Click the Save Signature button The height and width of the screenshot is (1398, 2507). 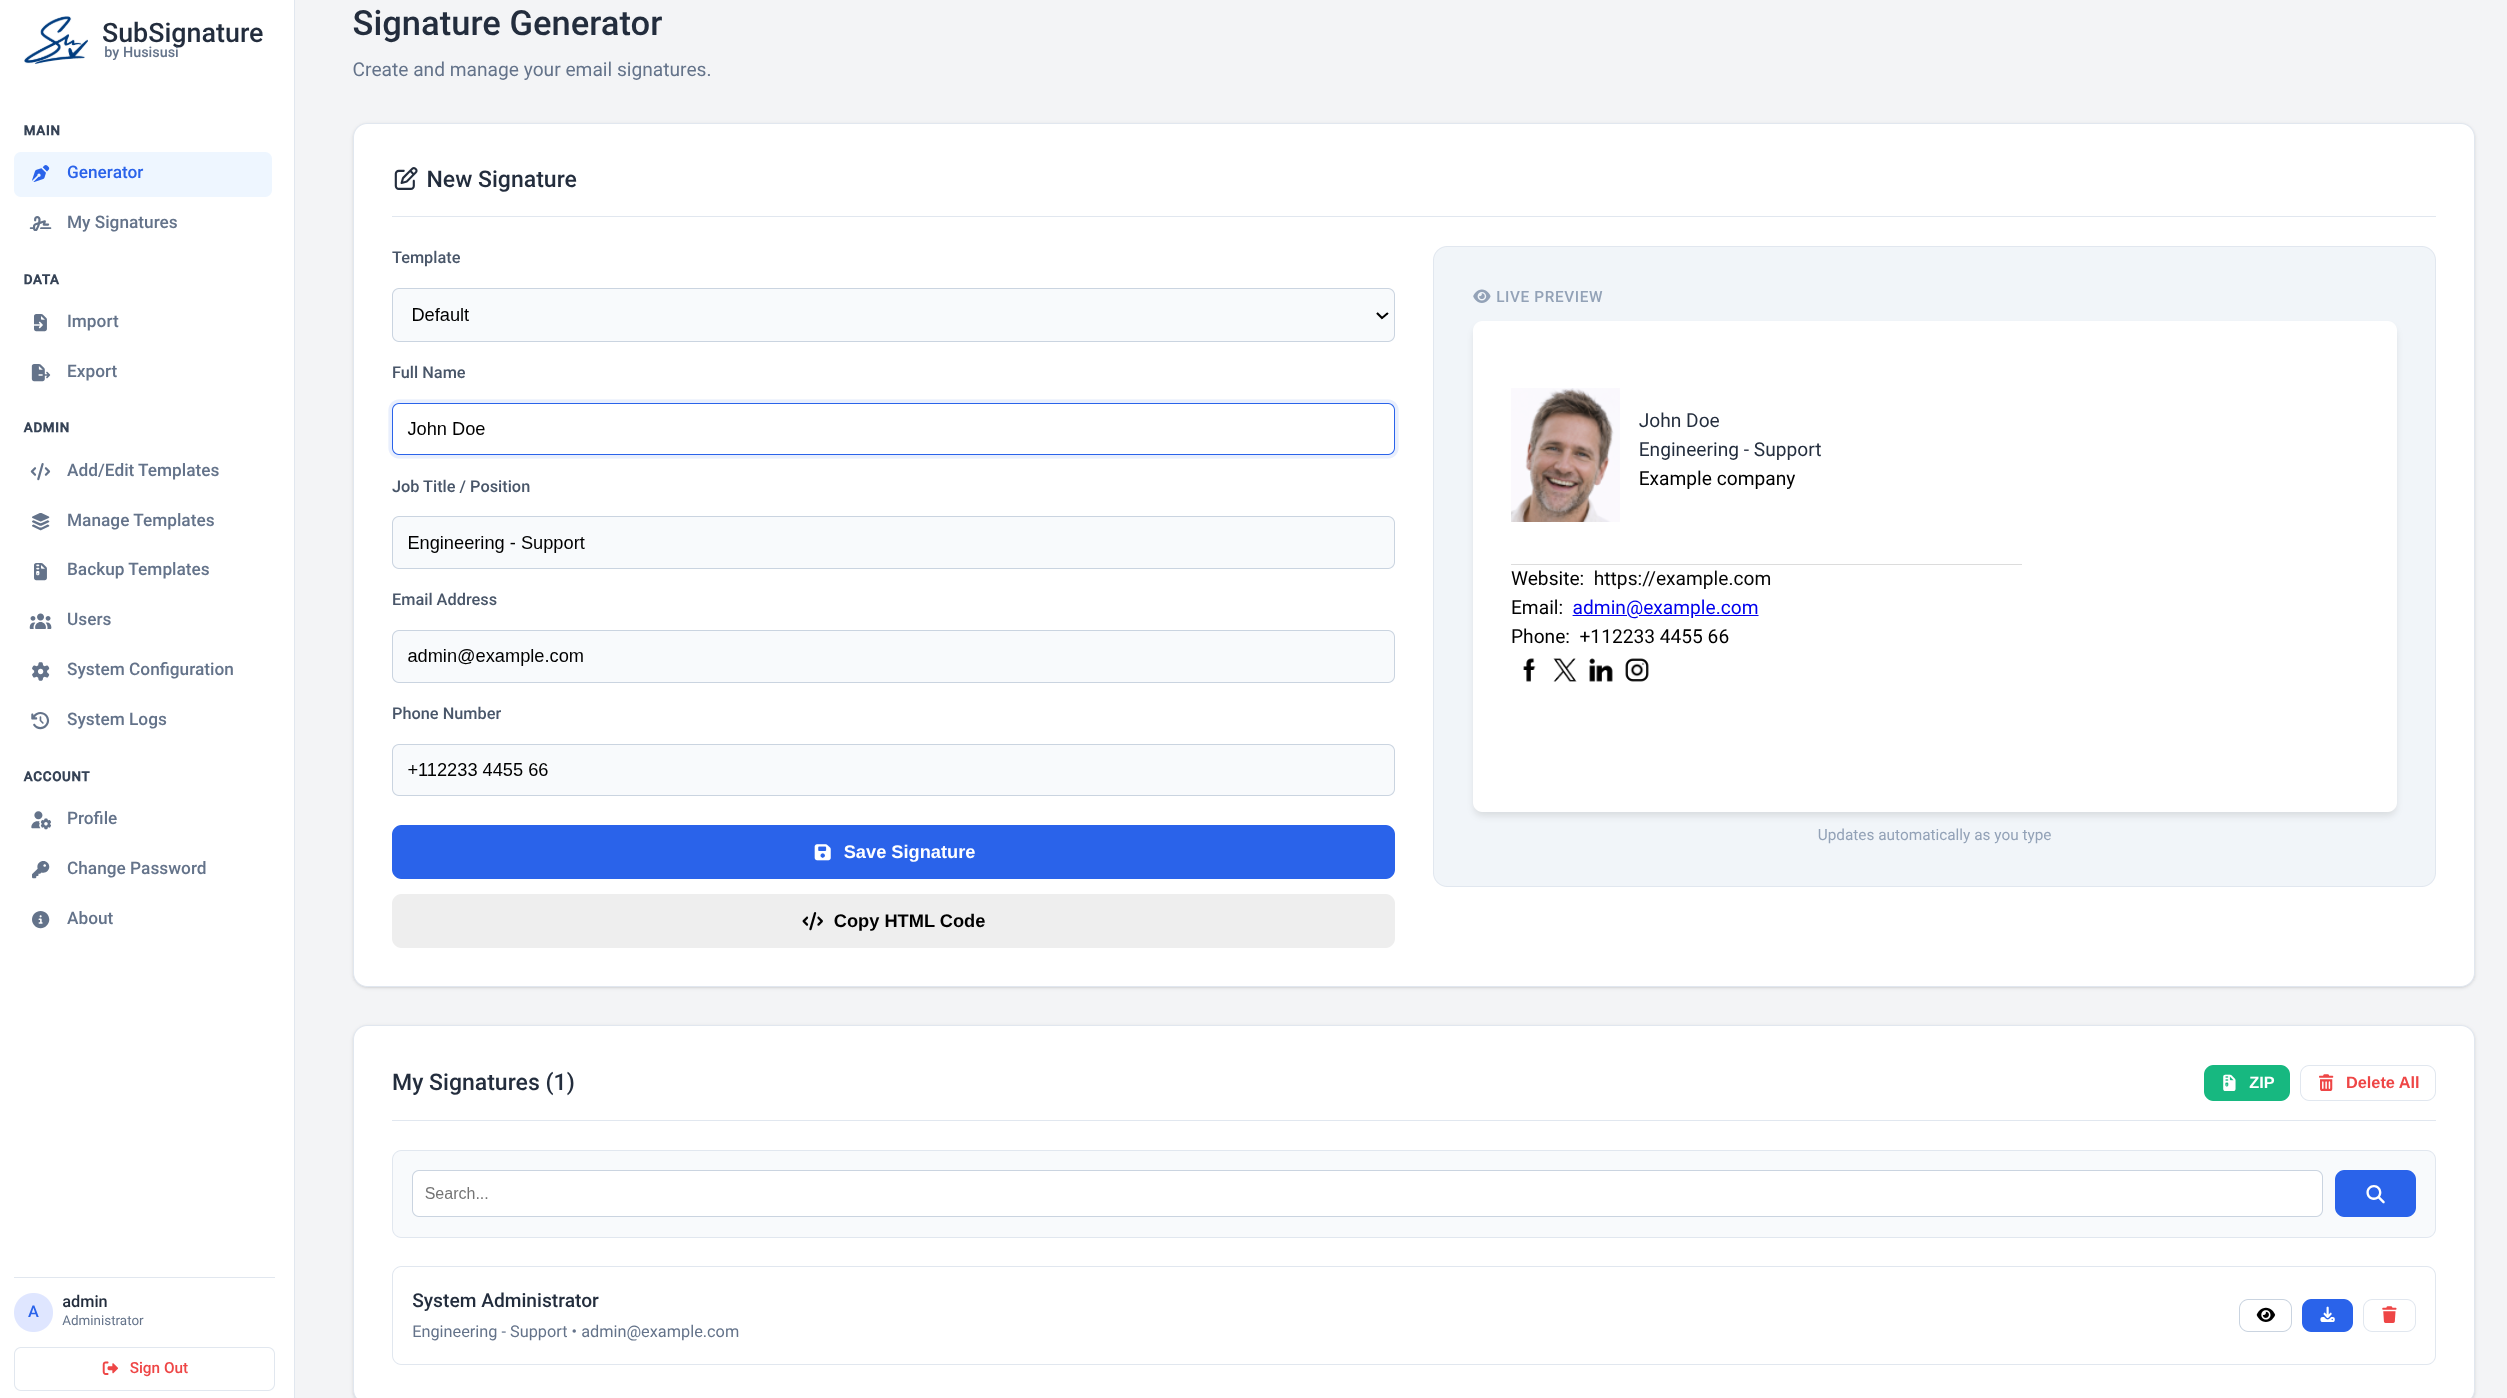click(892, 851)
